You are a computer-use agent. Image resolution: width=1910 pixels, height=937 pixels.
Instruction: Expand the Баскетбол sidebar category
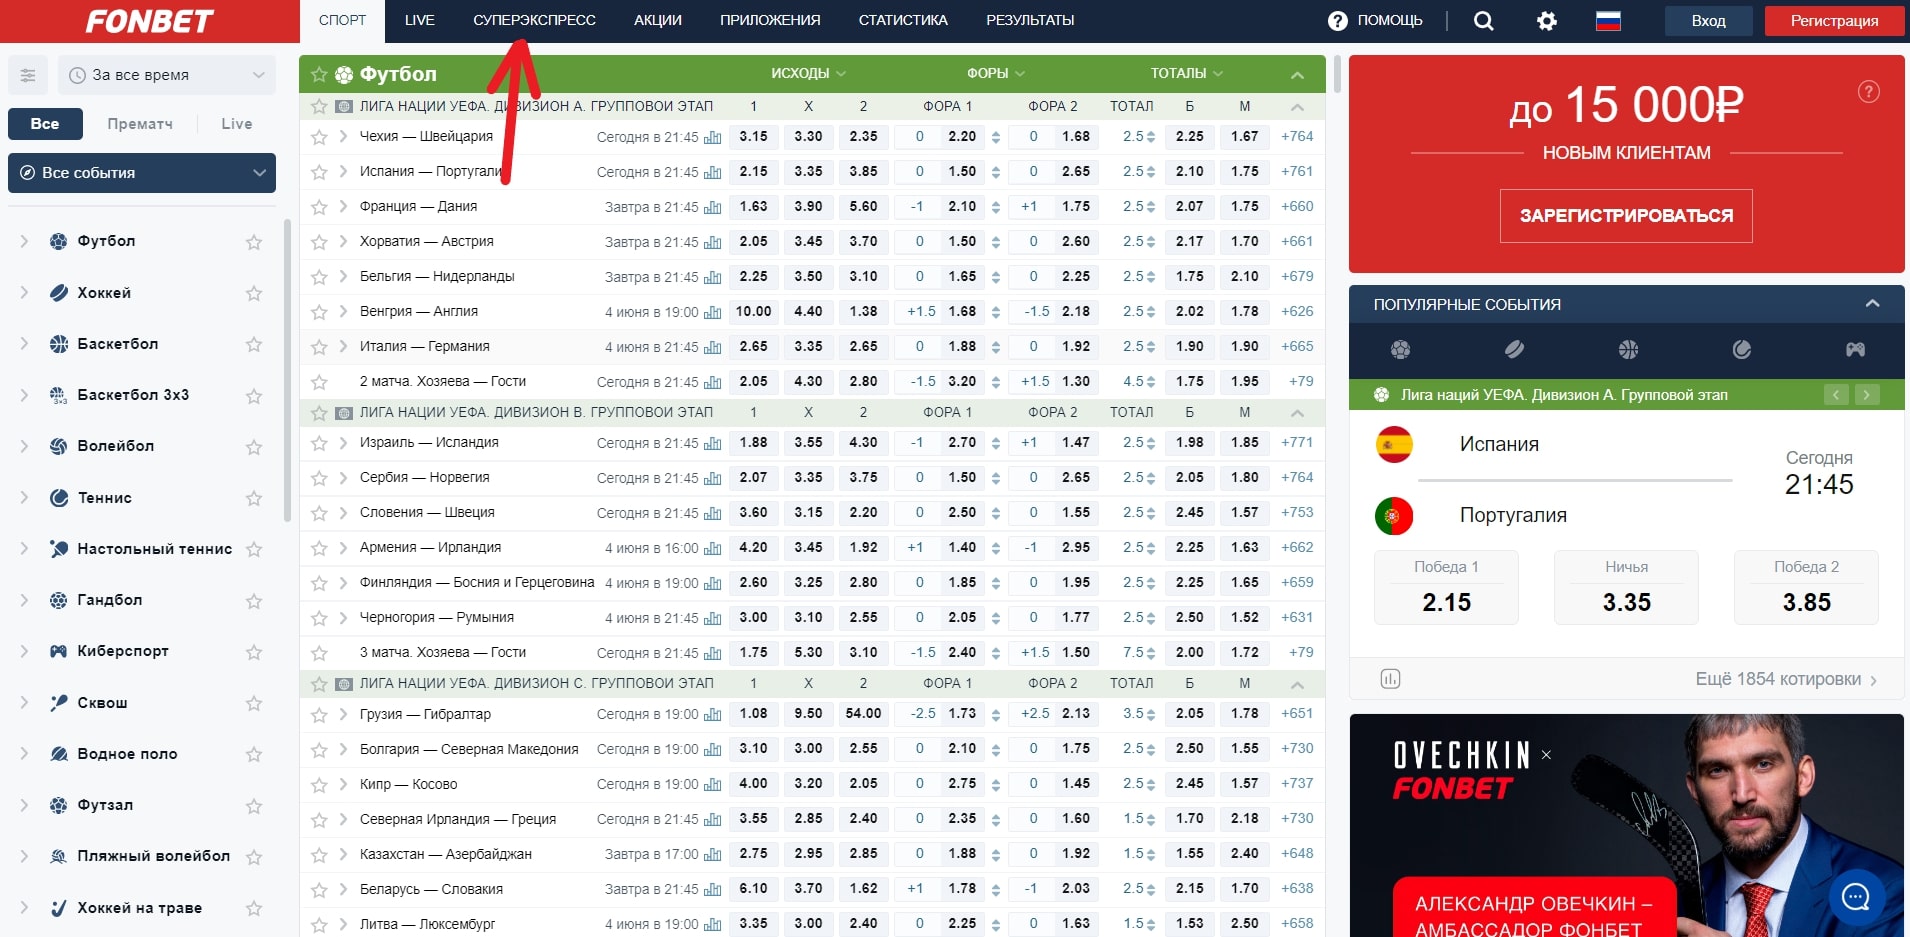[x=24, y=344]
